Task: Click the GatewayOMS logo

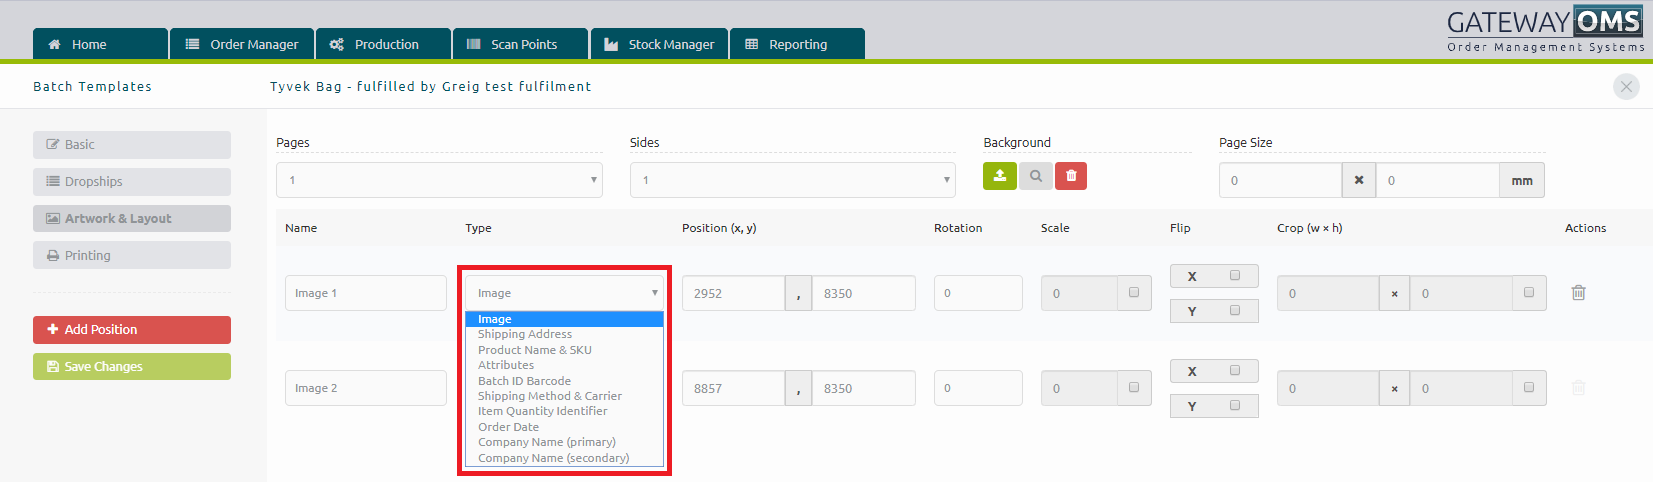Action: (x=1545, y=30)
